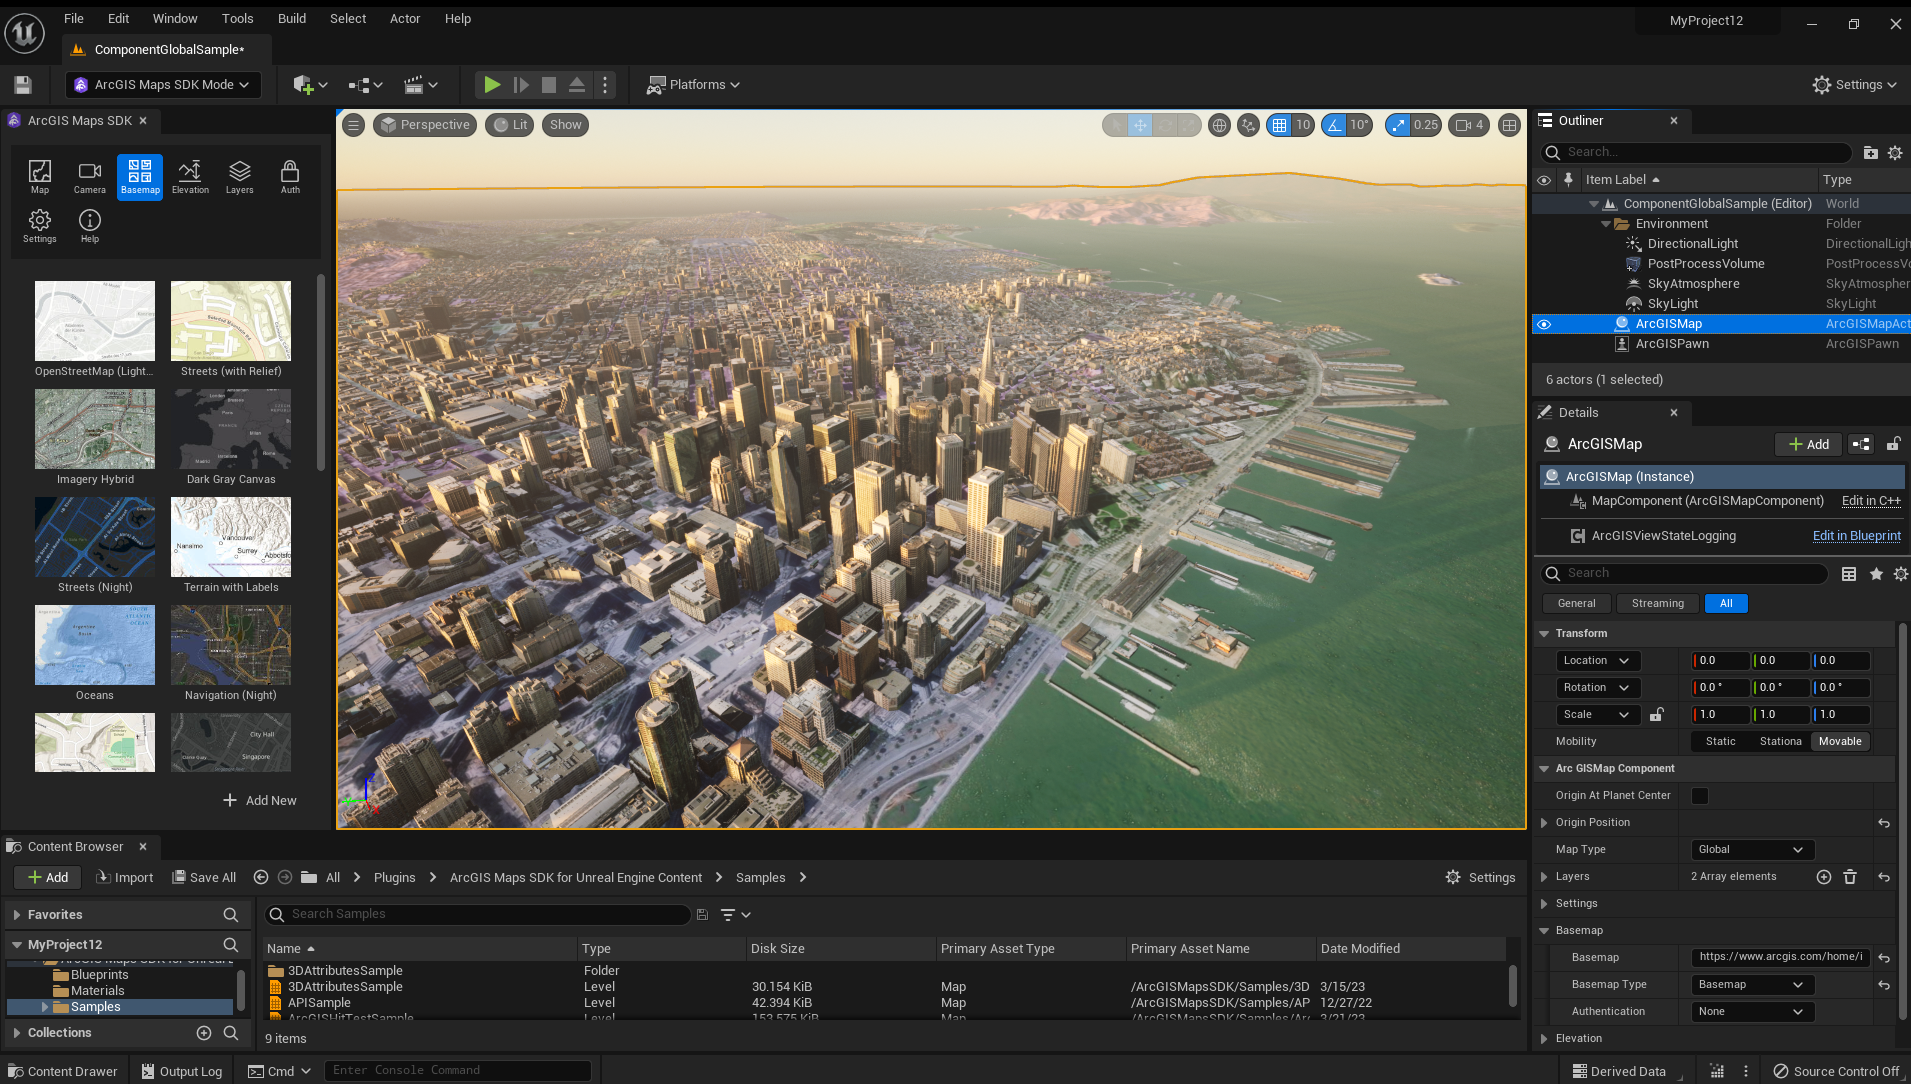The image size is (1911, 1084).
Task: Expand the Elevation section
Action: point(1545,1039)
